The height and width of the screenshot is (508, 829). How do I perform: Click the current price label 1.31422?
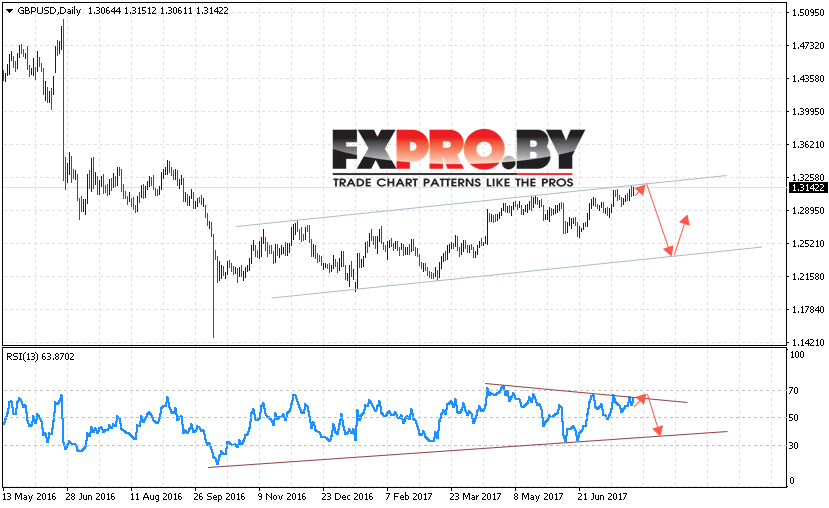808,188
